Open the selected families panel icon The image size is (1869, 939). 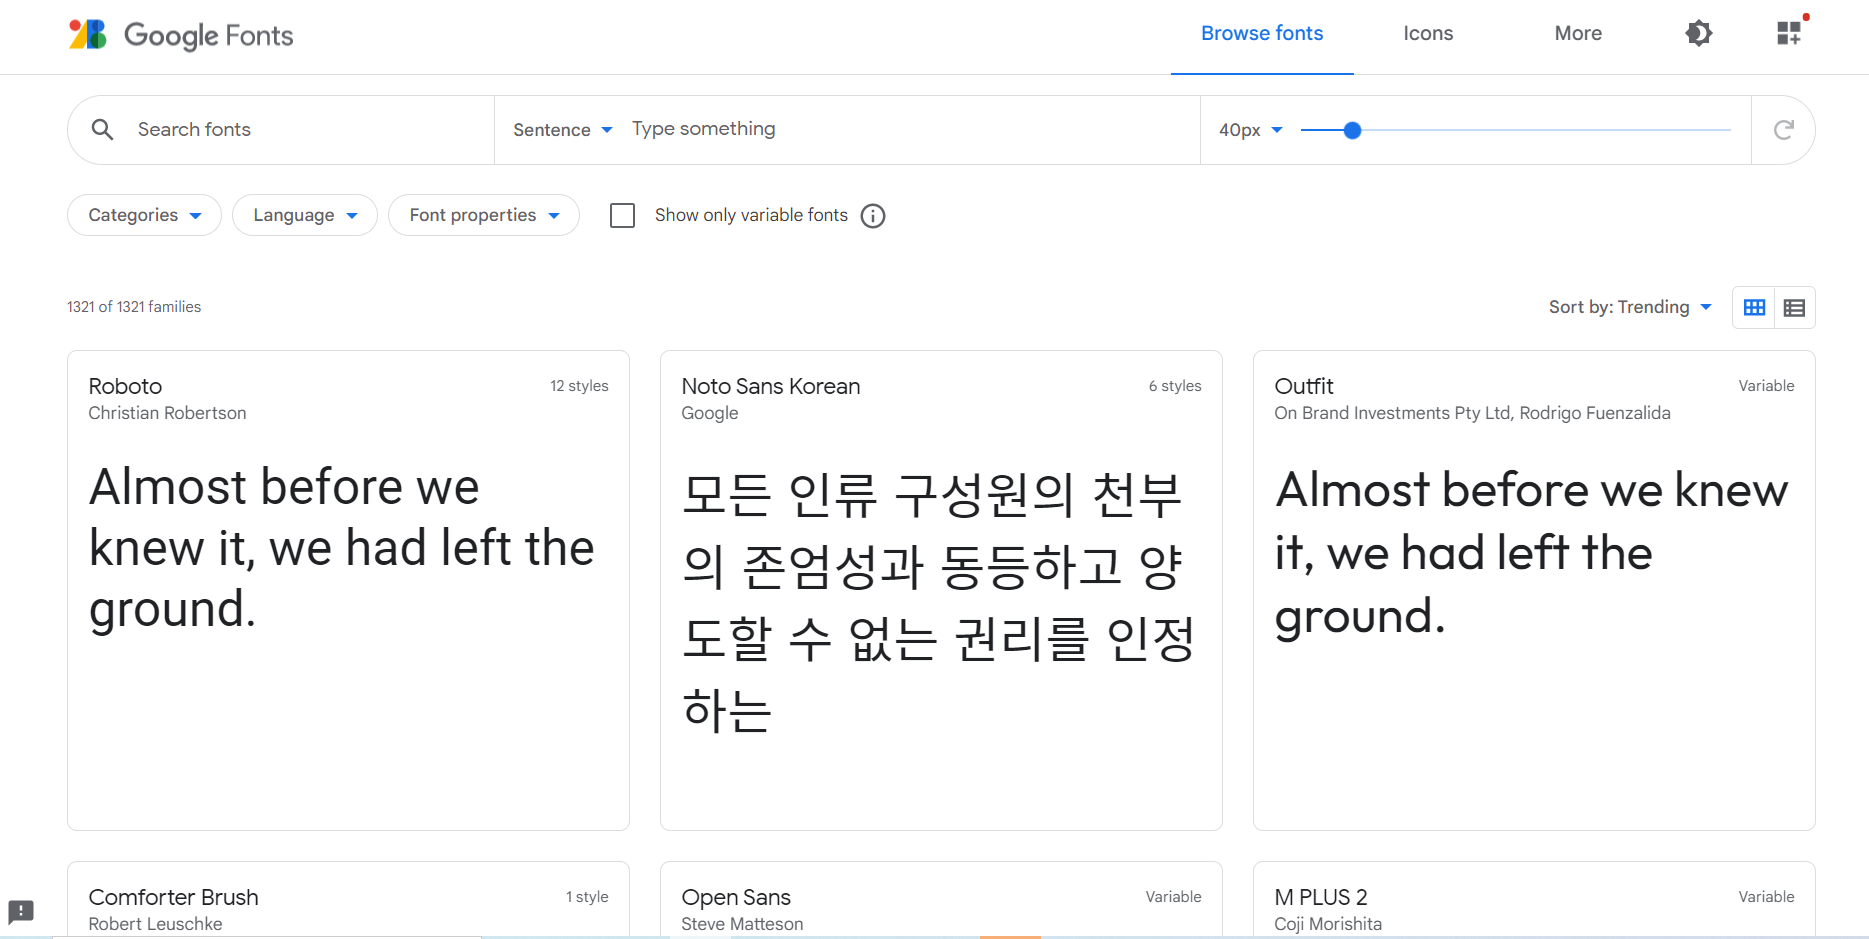tap(1789, 33)
